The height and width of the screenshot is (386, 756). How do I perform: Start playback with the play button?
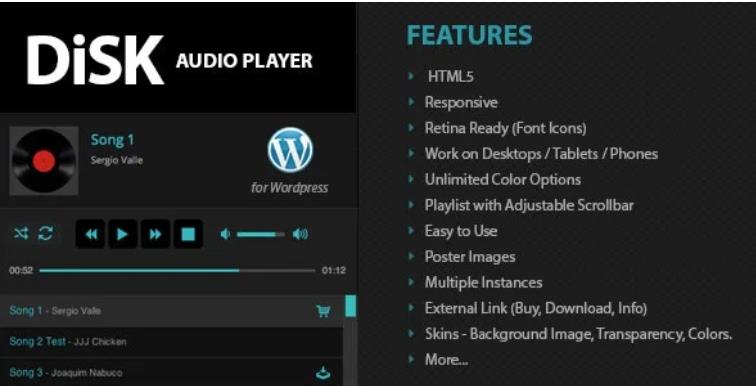[x=122, y=234]
